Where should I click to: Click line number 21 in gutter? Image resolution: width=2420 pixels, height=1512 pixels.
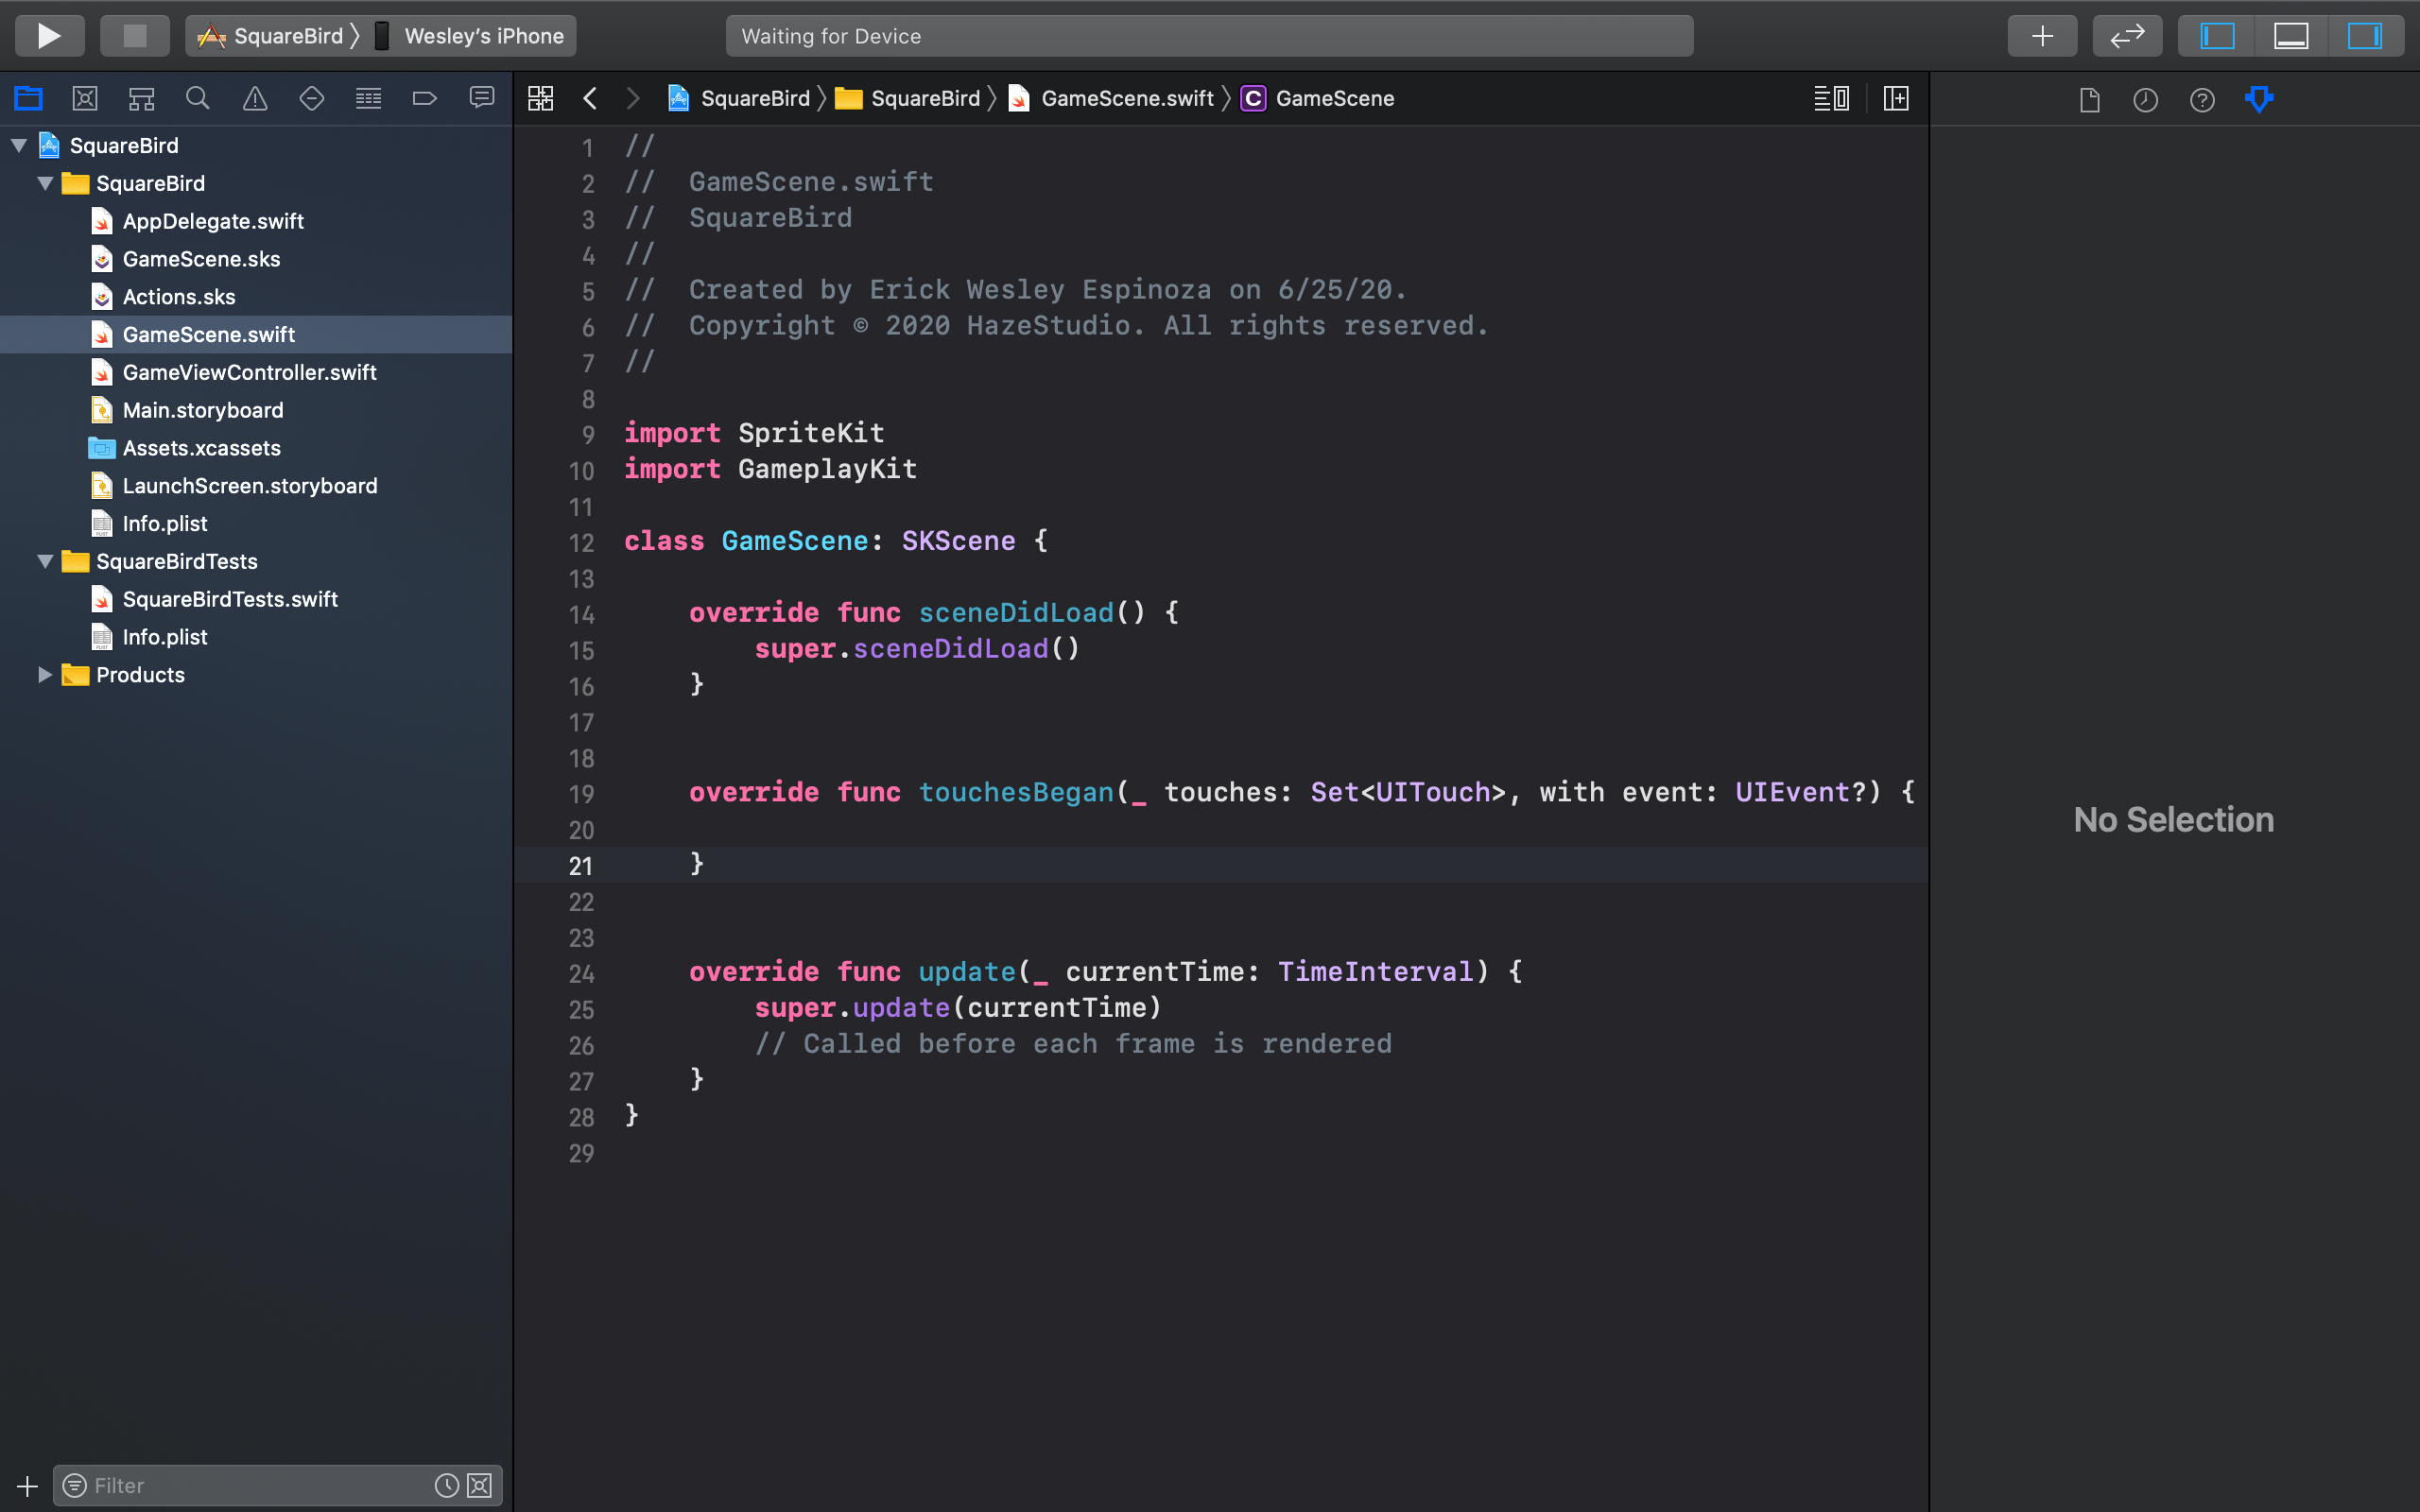[581, 866]
